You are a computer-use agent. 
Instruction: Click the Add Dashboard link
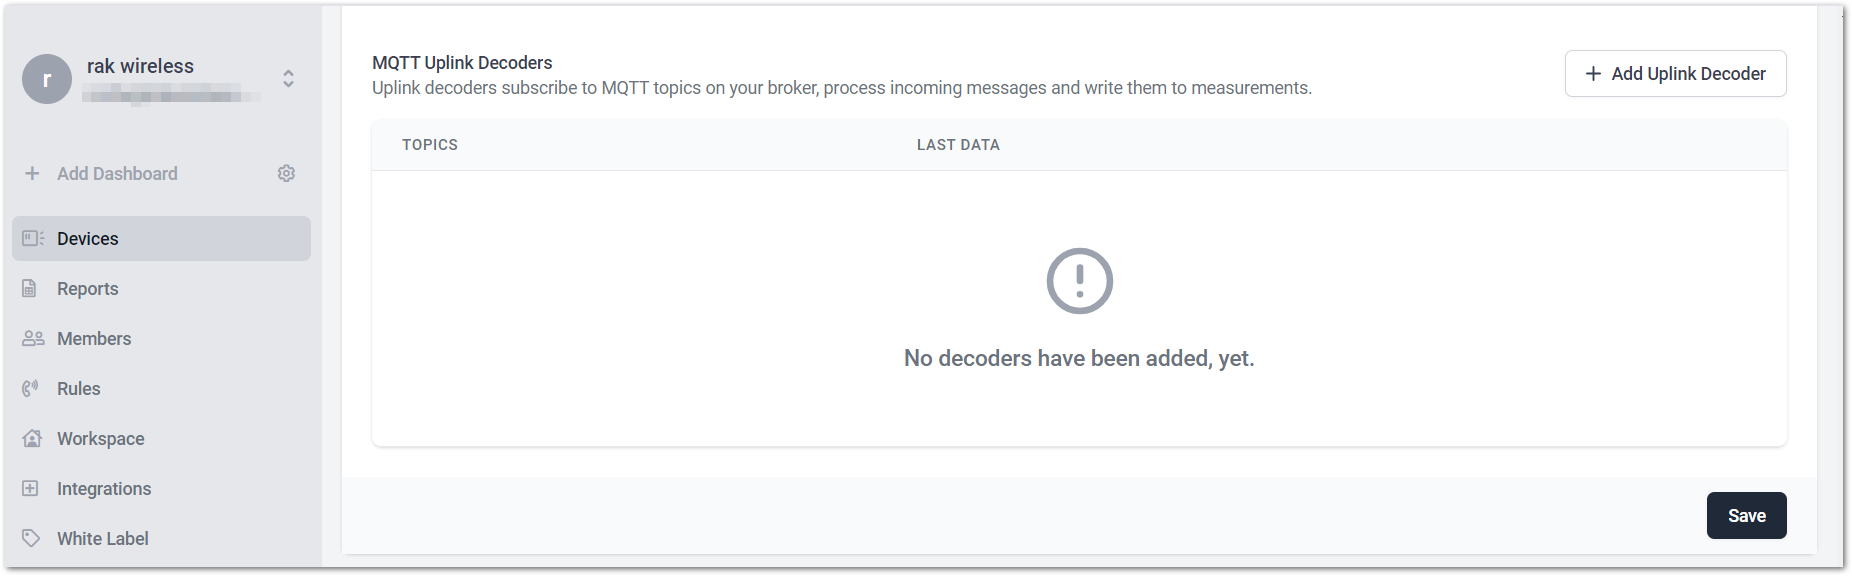click(117, 174)
